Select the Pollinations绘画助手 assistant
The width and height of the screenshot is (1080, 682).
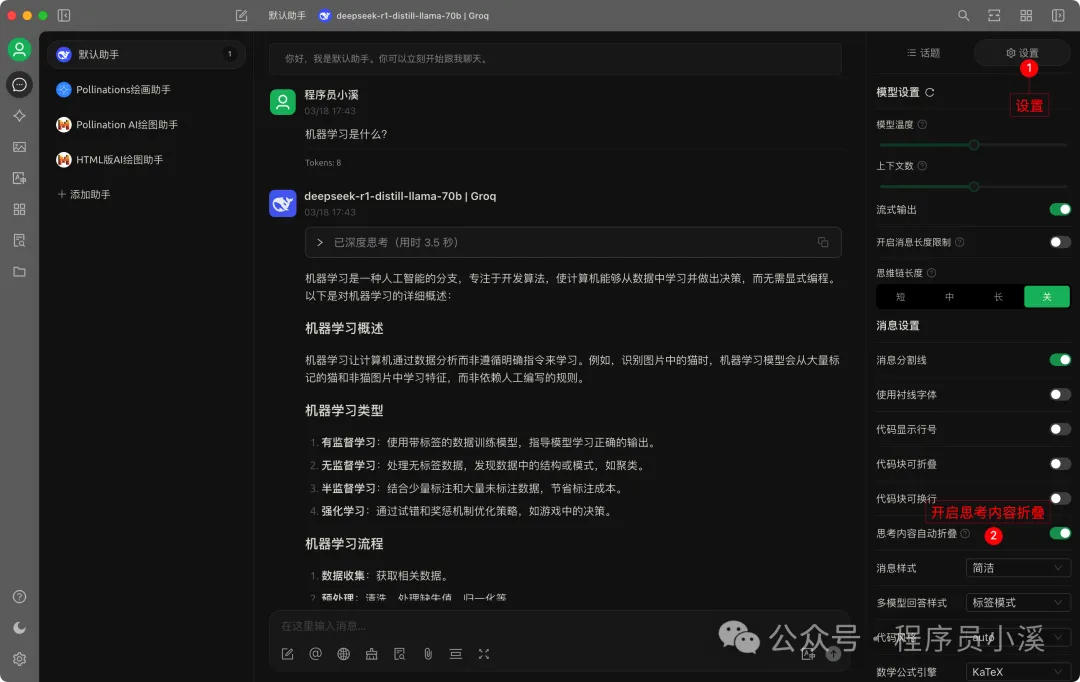(x=146, y=90)
